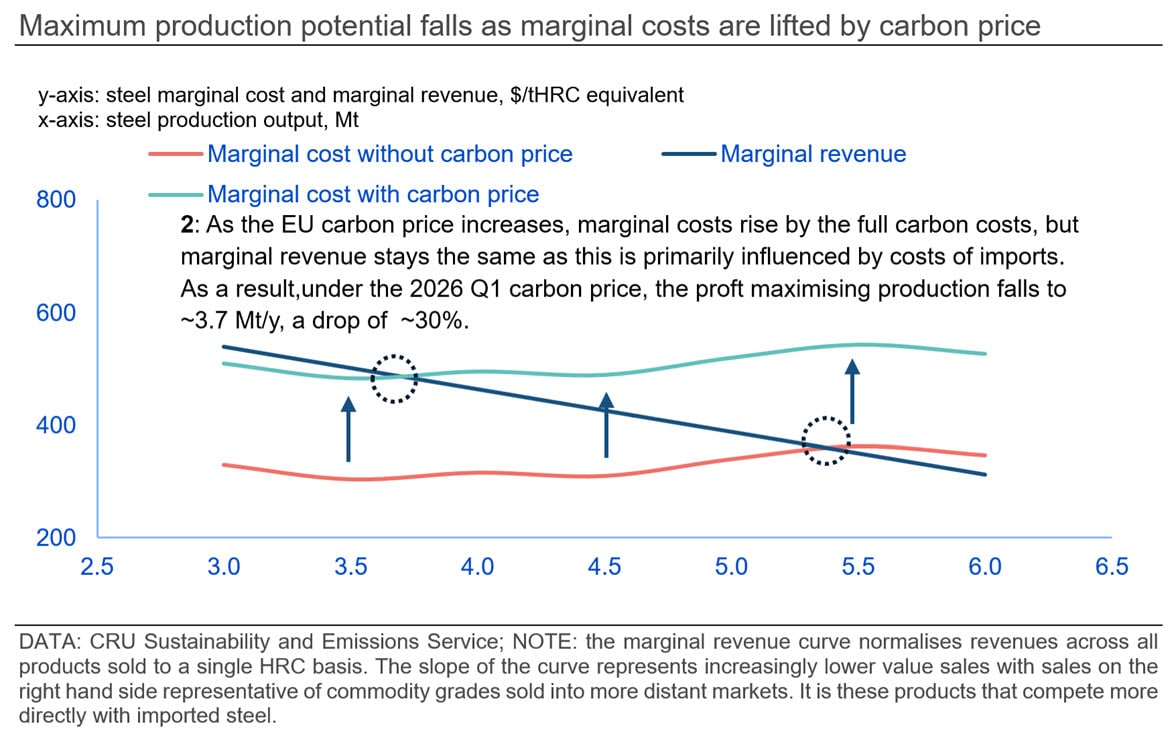1174x730 pixels.
Task: Click the red legend line marker
Action: (176, 154)
